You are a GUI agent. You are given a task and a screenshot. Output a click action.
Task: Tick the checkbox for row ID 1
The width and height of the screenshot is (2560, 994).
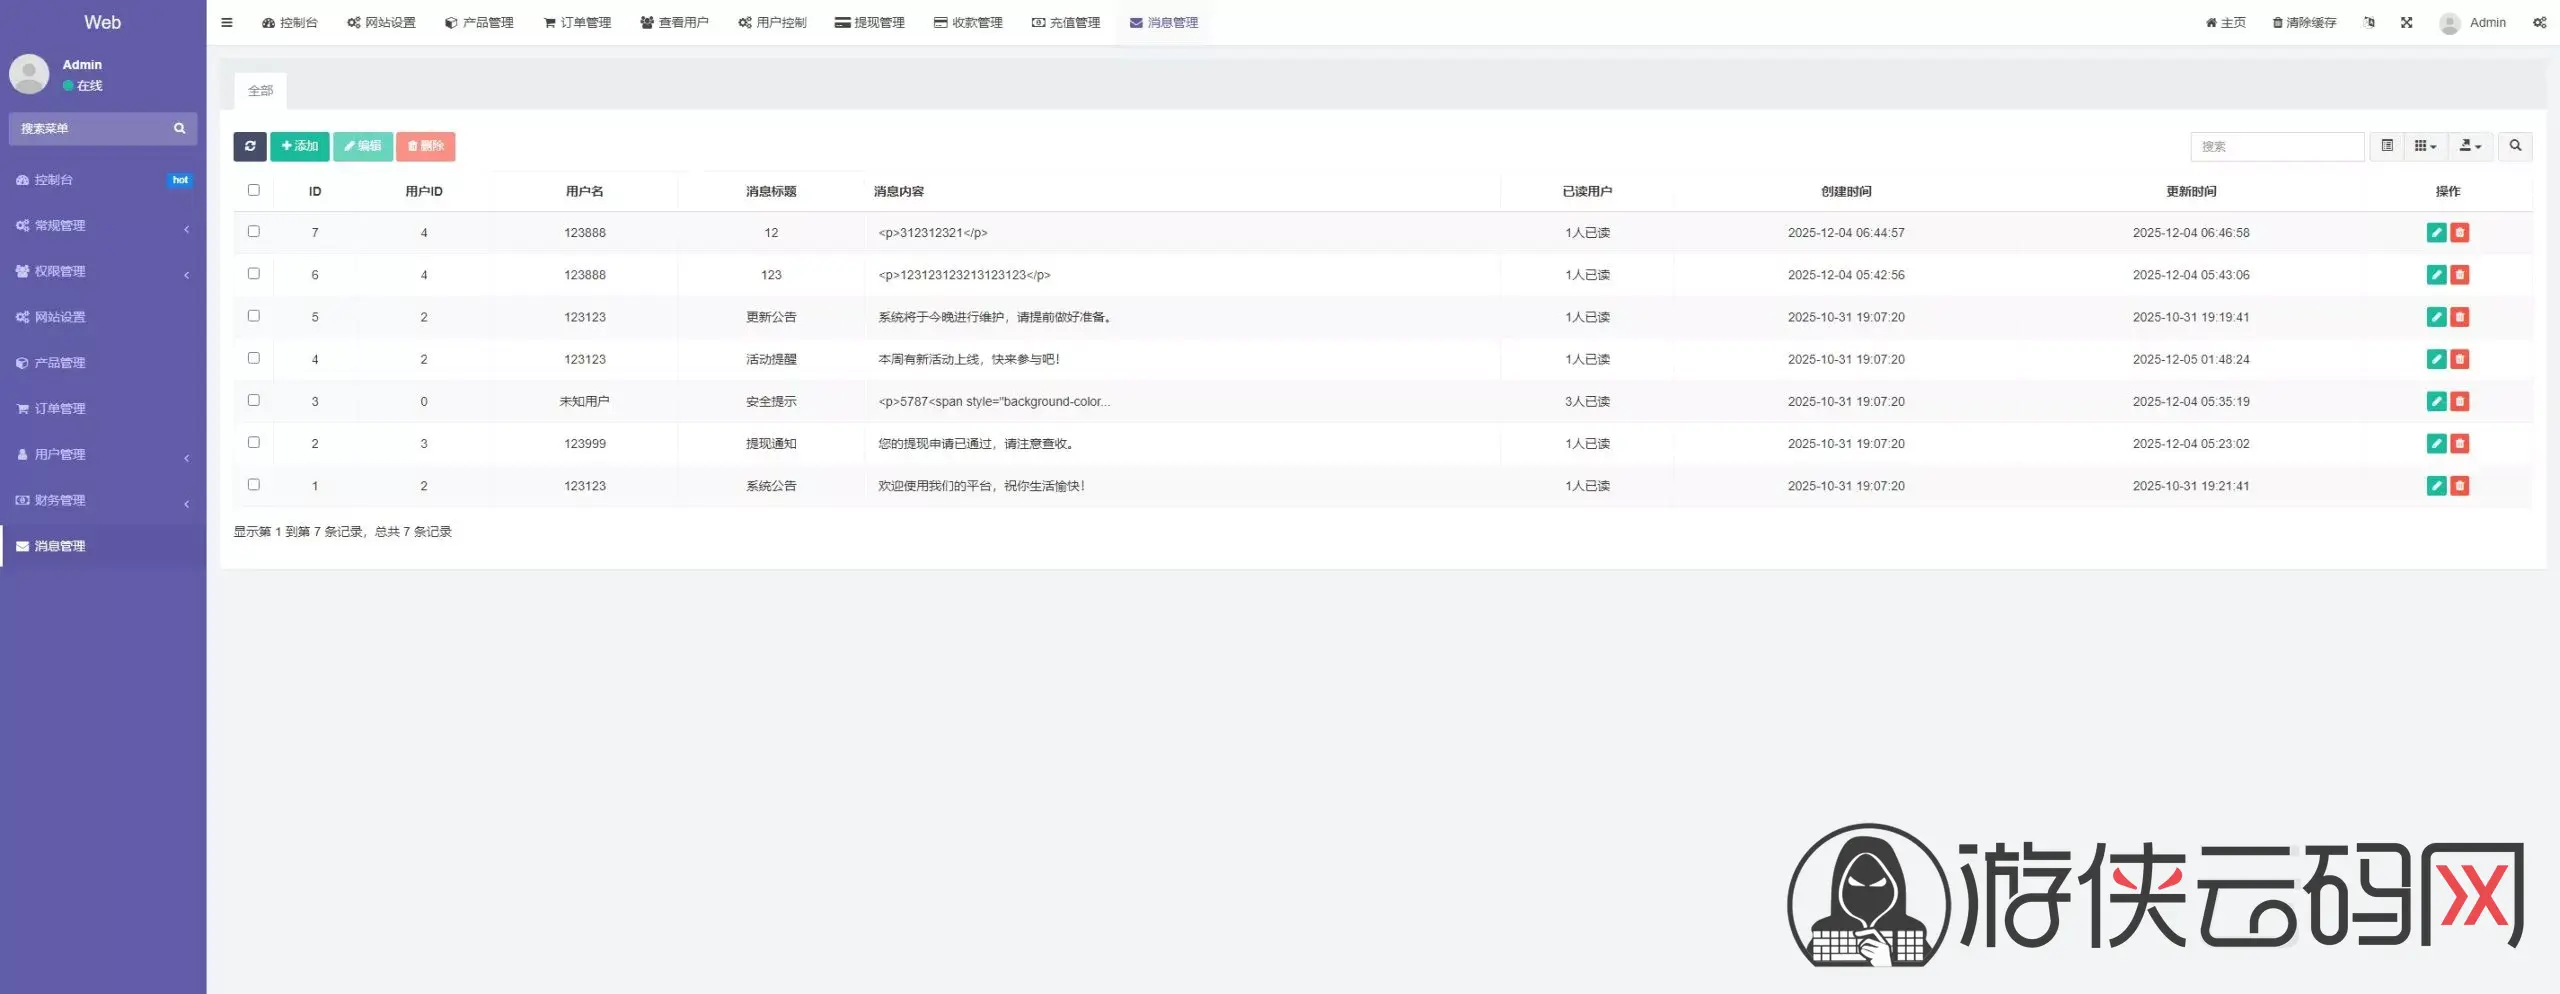point(254,485)
